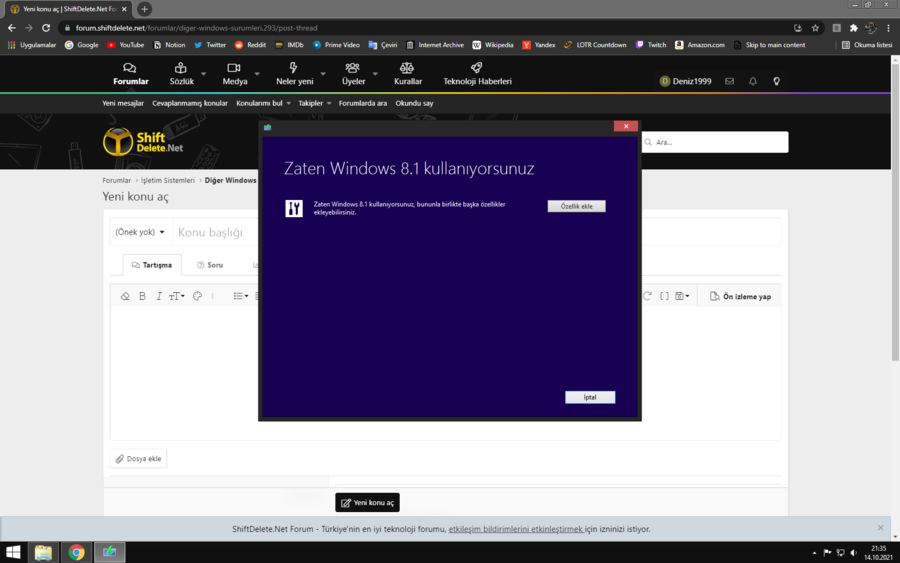
Task: Open etkileşim bildirimlerini etkinleştirmek link
Action: pyautogui.click(x=516, y=529)
